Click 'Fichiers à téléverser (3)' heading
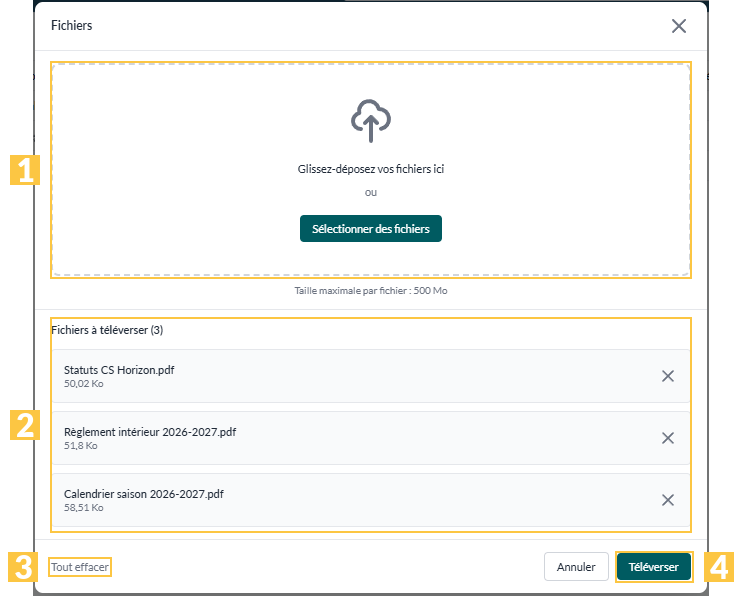742x596 pixels. click(107, 330)
